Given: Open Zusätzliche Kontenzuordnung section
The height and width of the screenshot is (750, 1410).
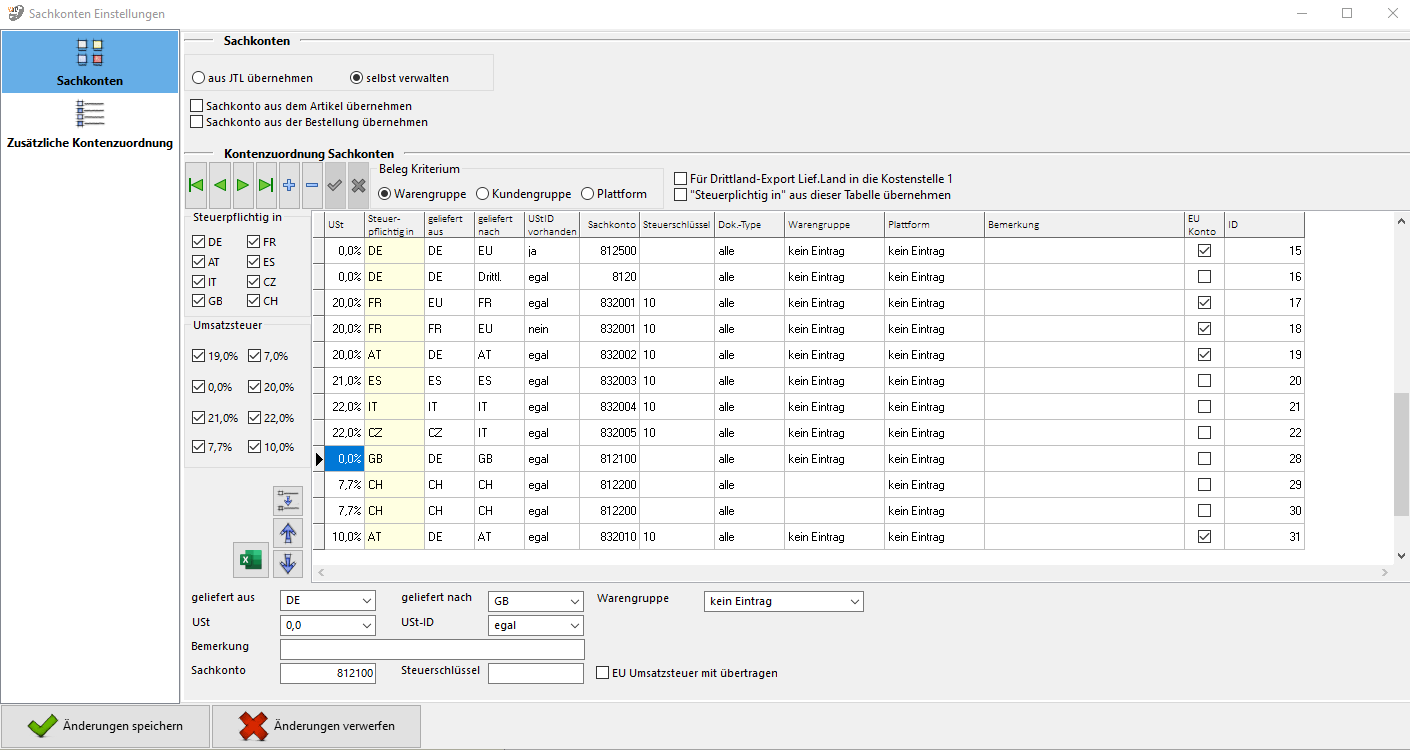Looking at the screenshot, I should 90,125.
